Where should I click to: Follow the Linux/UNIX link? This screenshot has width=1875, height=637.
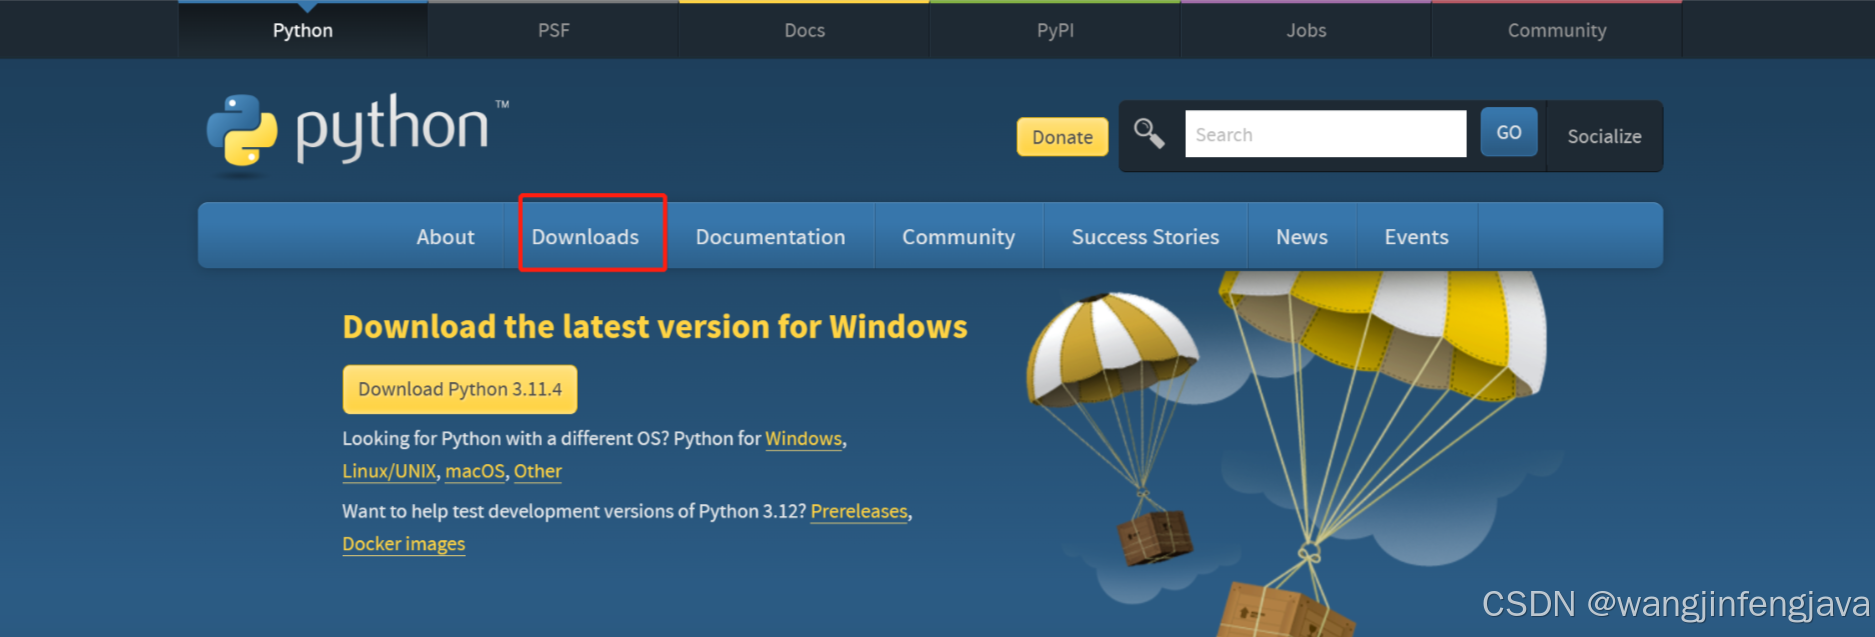pos(389,471)
